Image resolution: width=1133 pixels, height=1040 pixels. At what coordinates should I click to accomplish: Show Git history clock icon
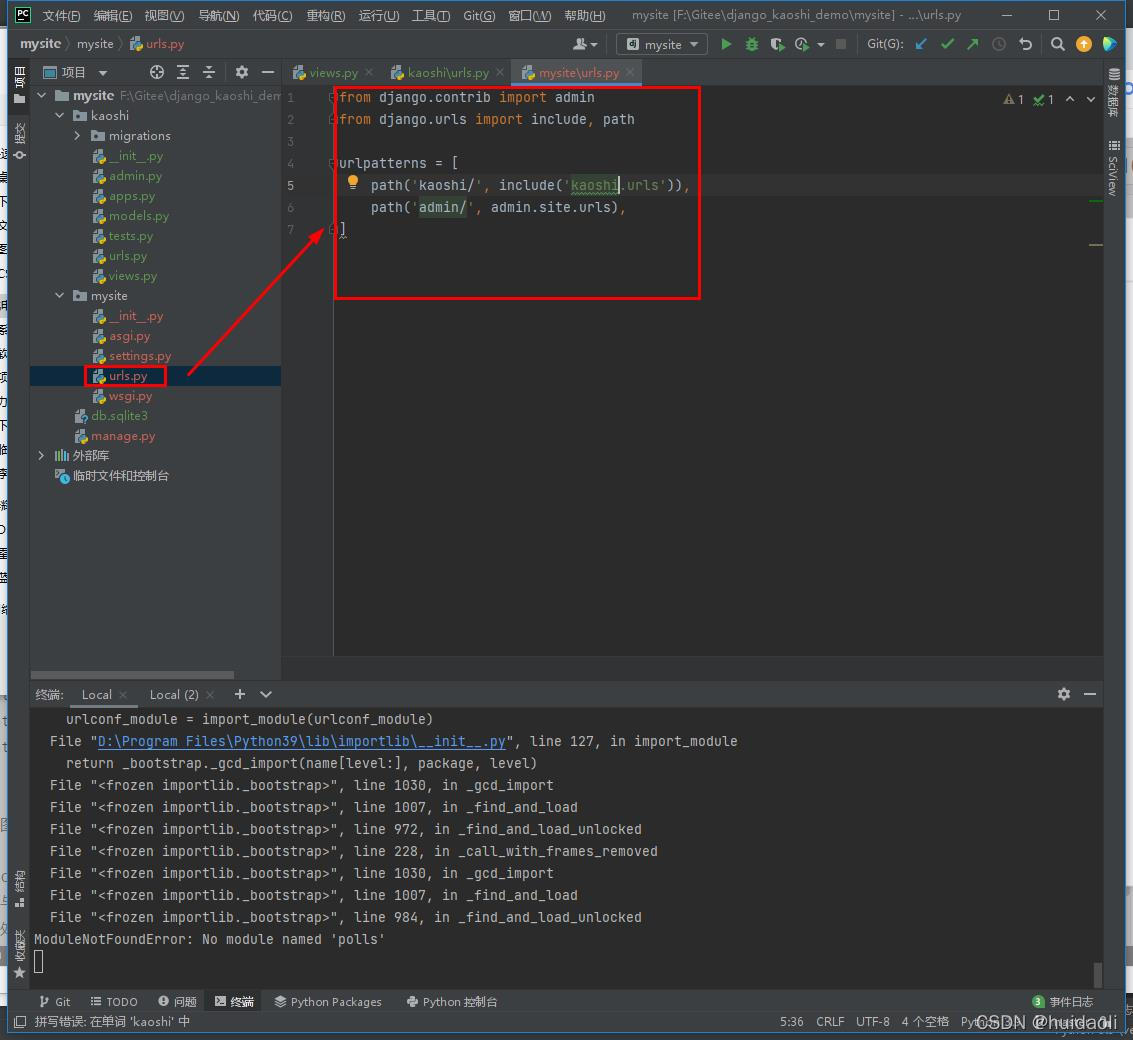pyautogui.click(x=999, y=44)
